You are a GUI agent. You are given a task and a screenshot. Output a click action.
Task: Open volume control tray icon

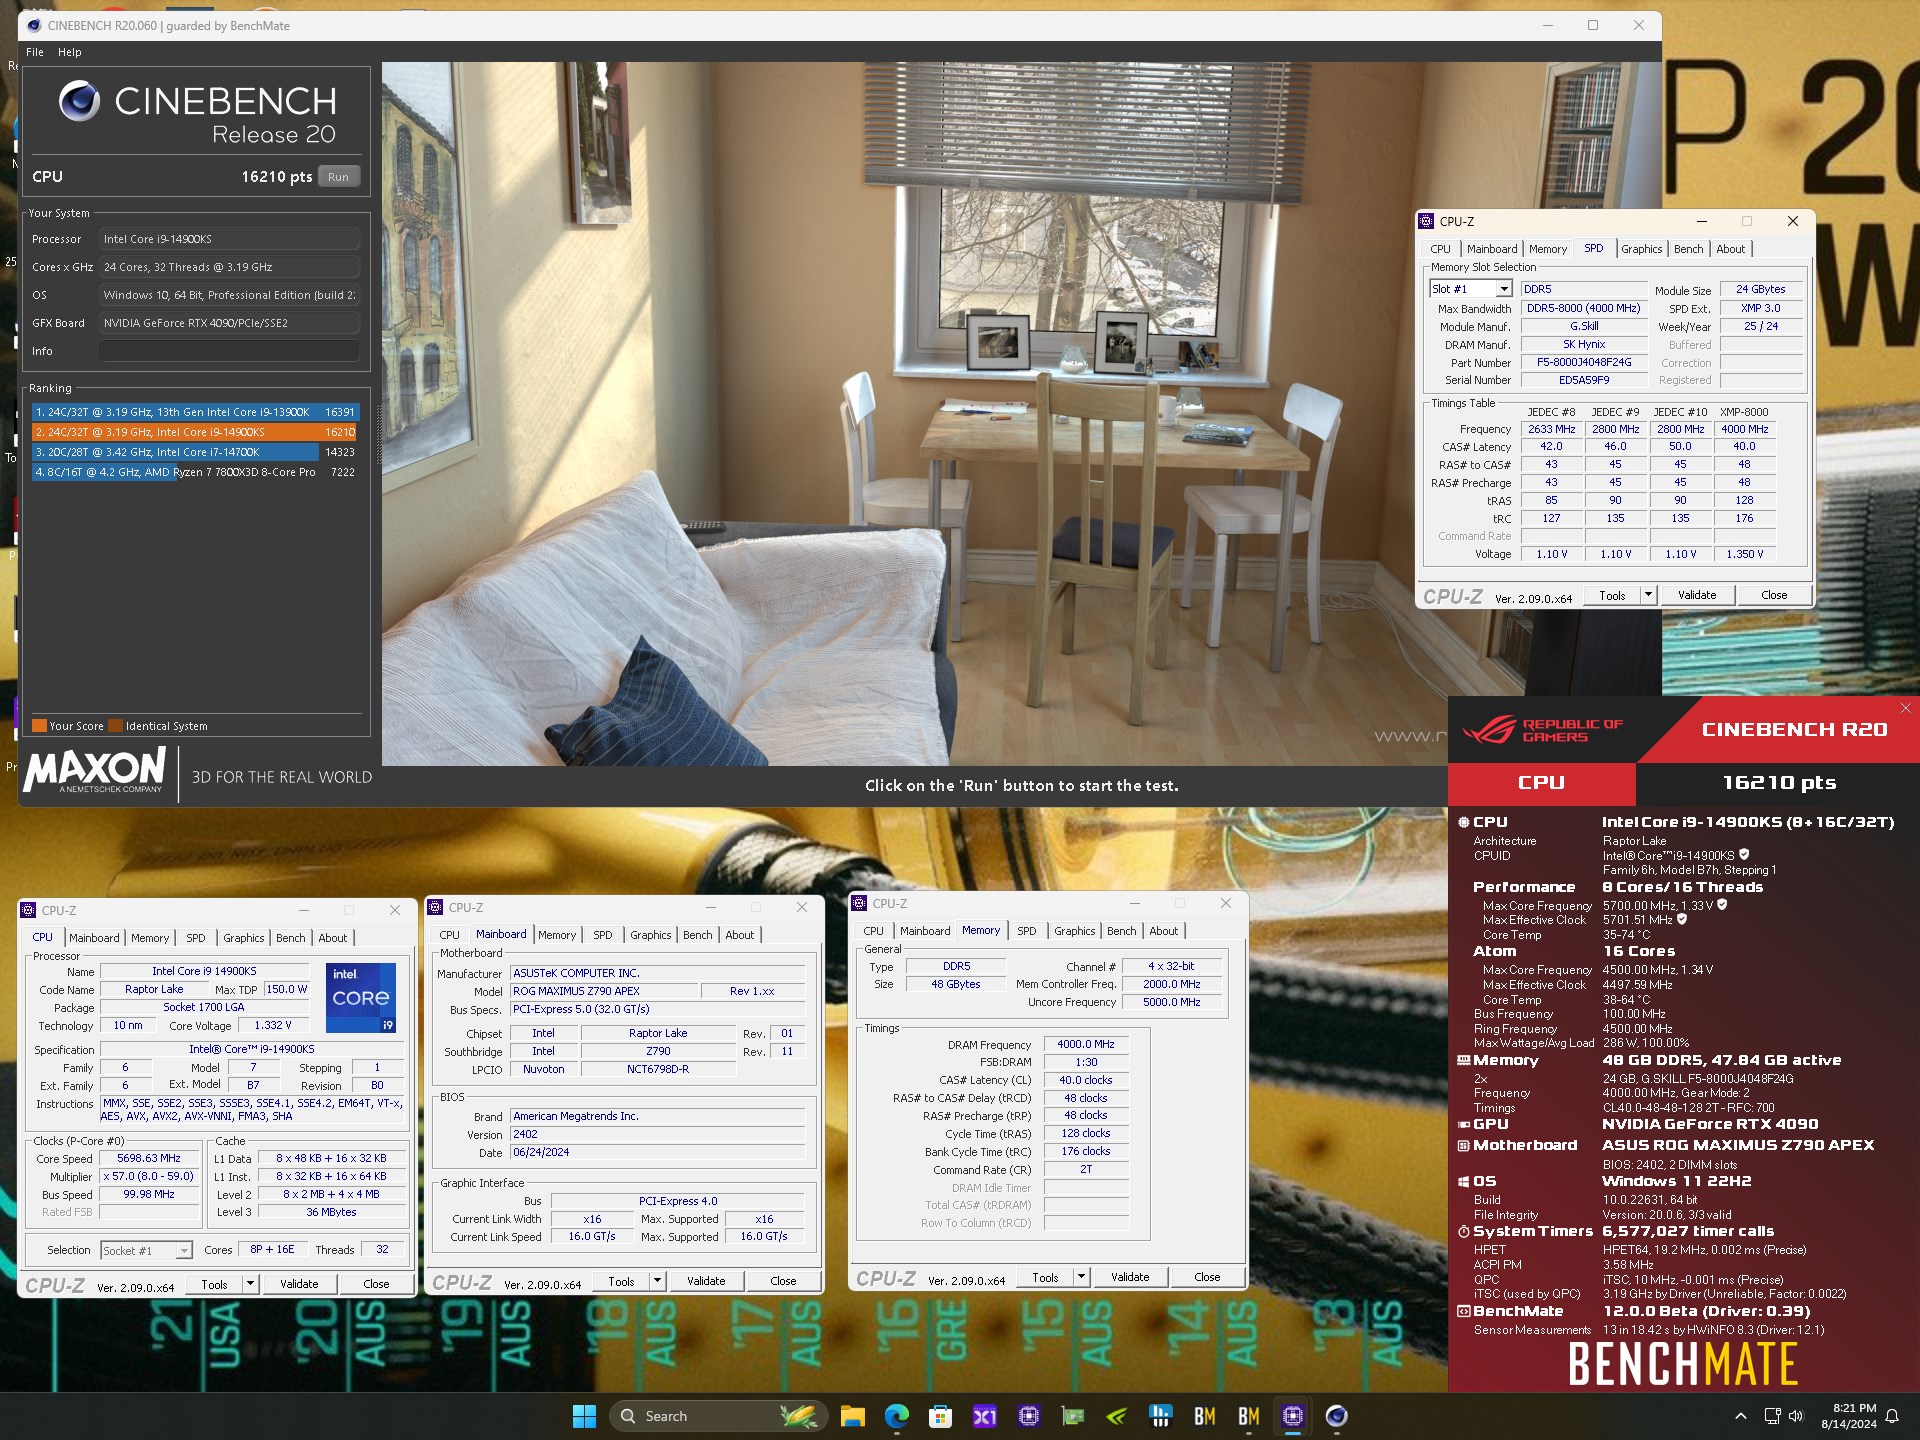point(1796,1416)
